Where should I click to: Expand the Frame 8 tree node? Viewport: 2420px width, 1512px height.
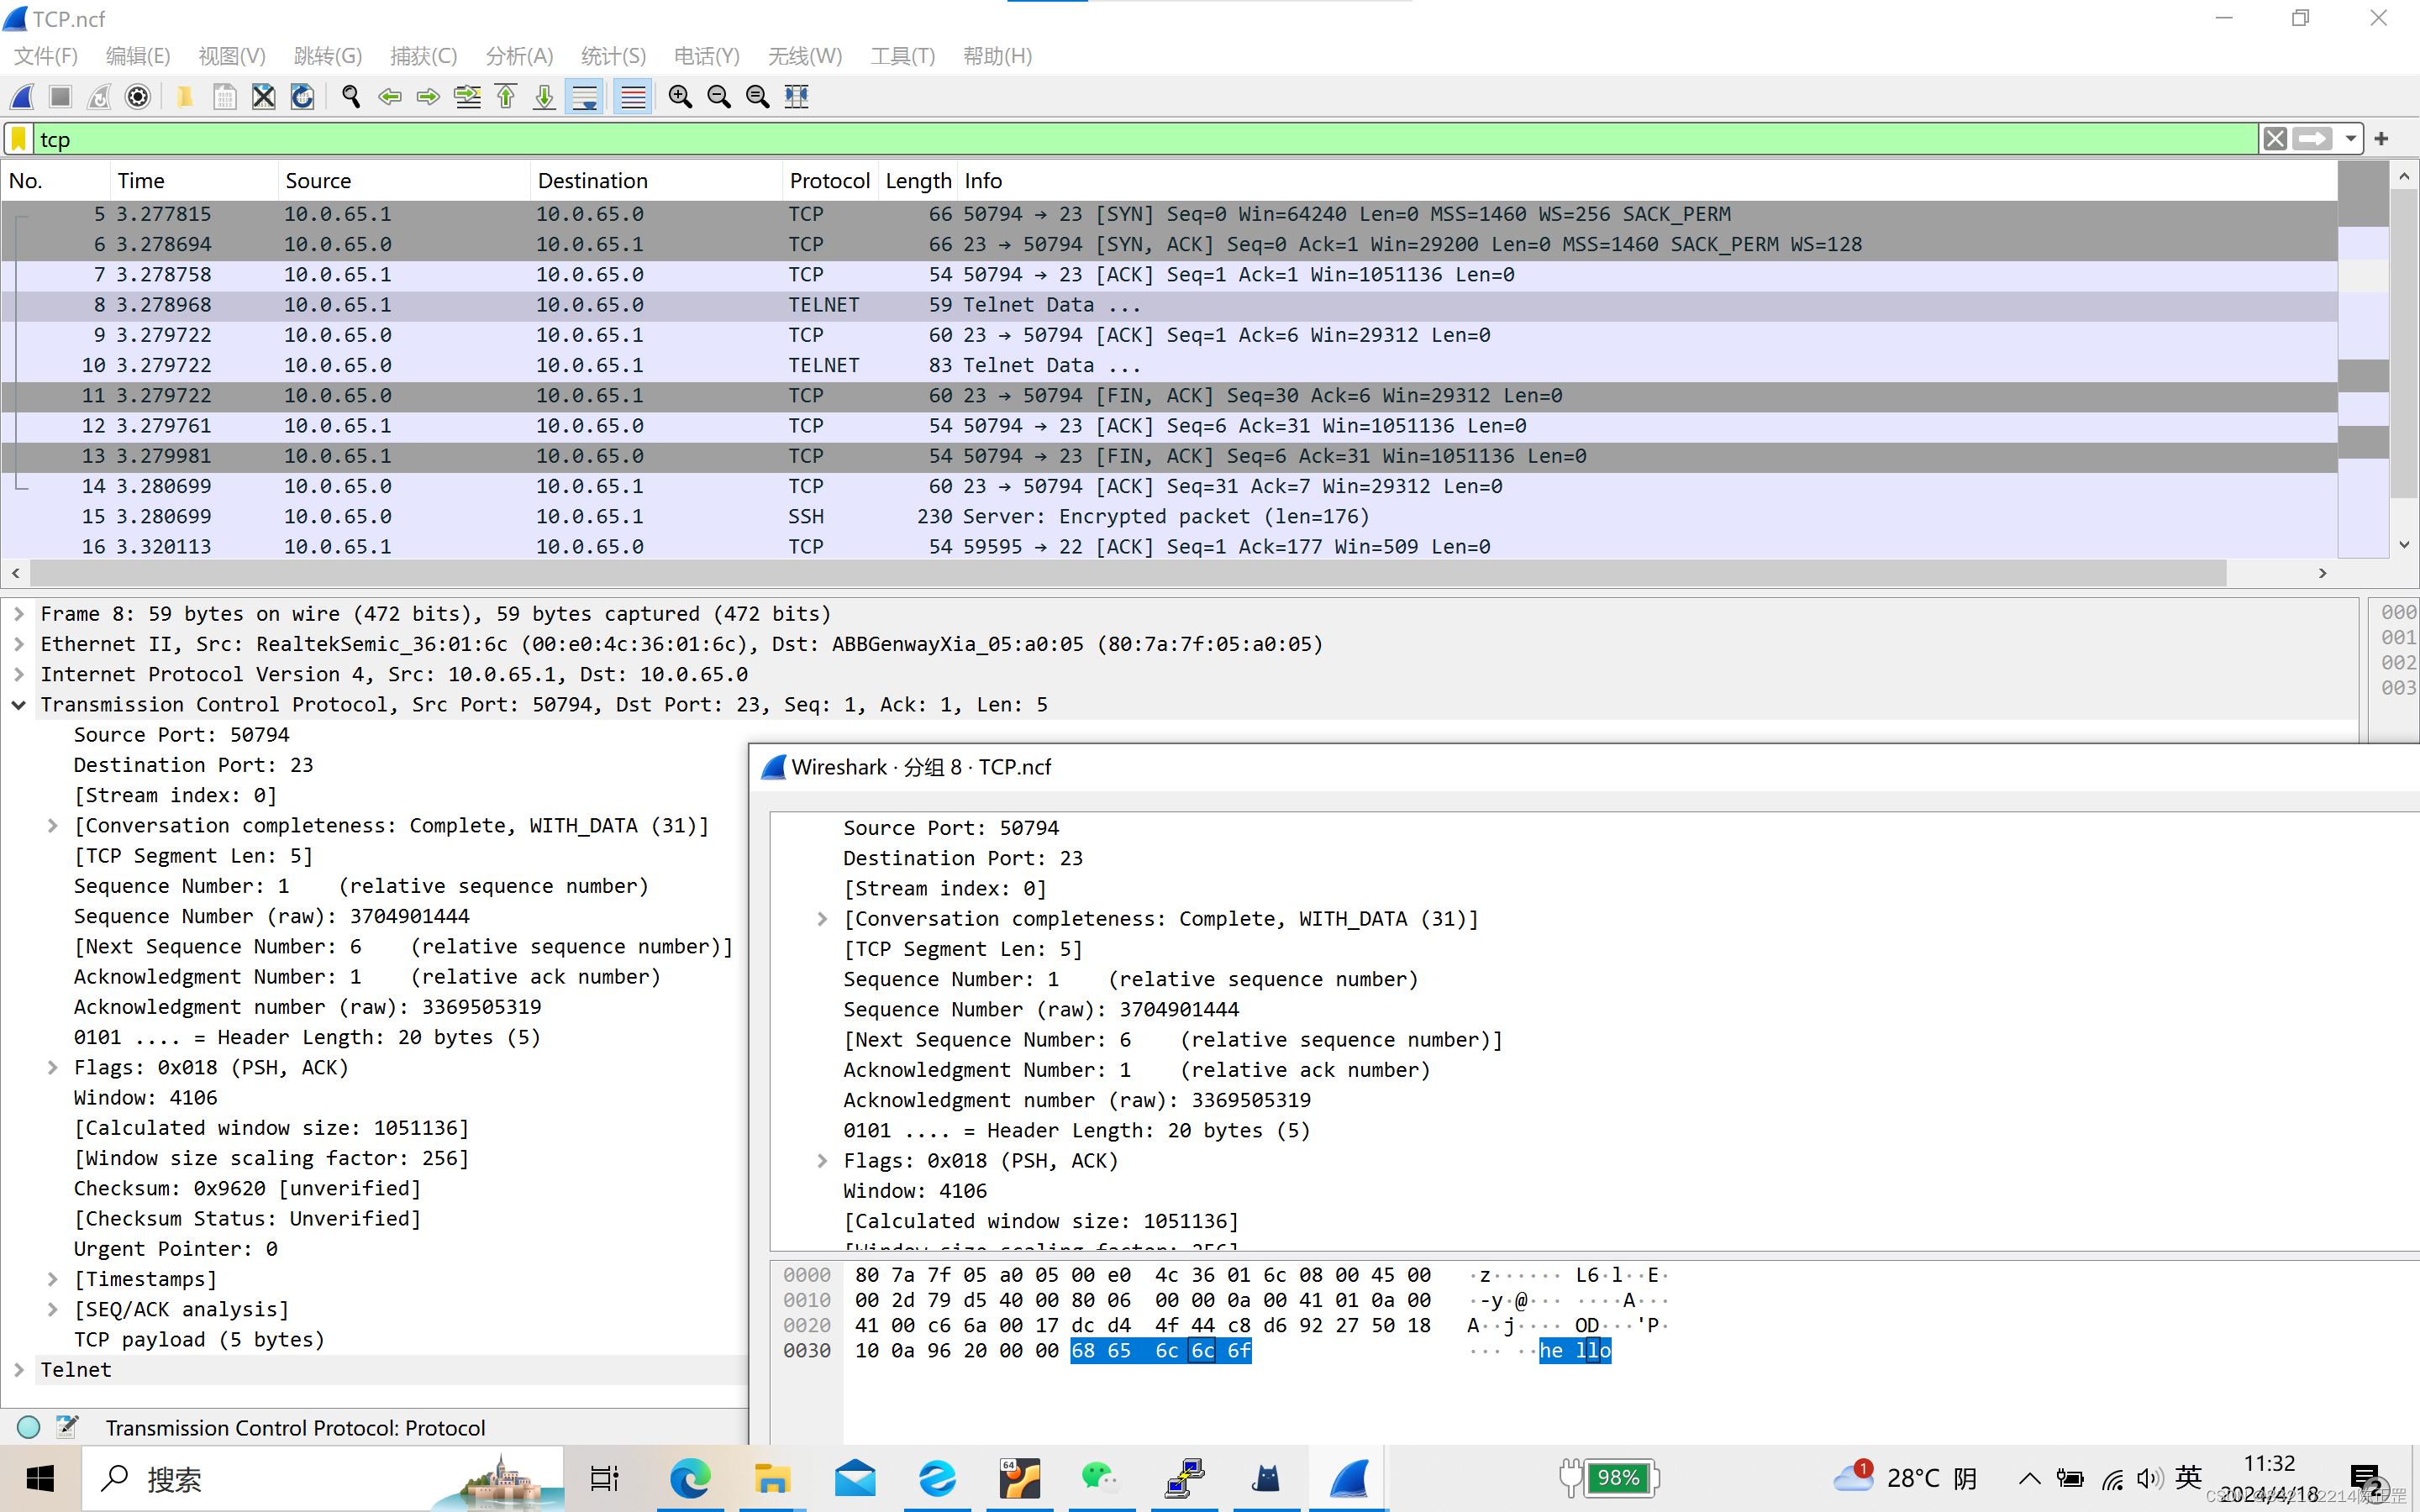click(19, 614)
